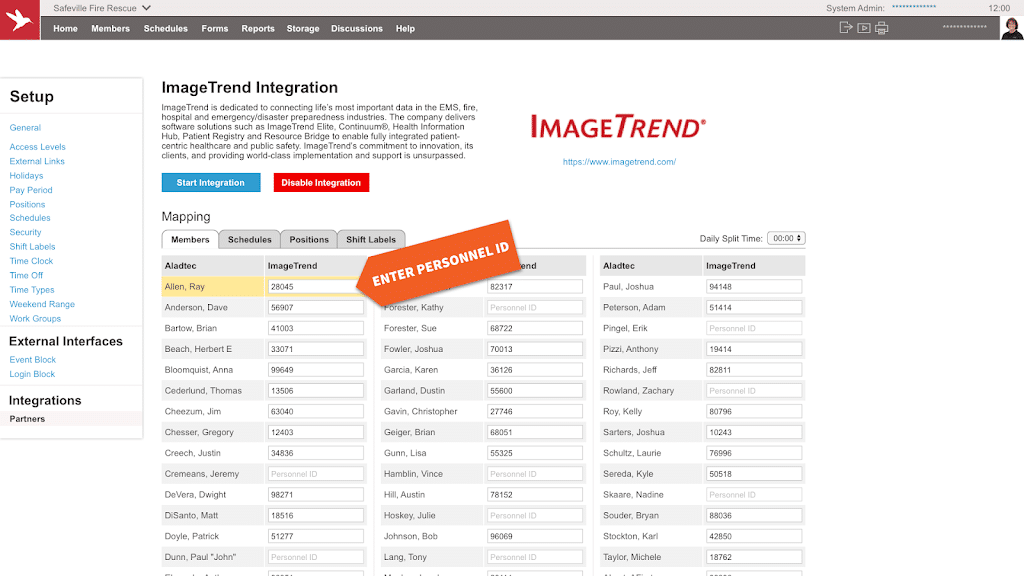Click Pingel, Erik Personnel ID field
Screen dimensions: 1024x576
coord(754,328)
